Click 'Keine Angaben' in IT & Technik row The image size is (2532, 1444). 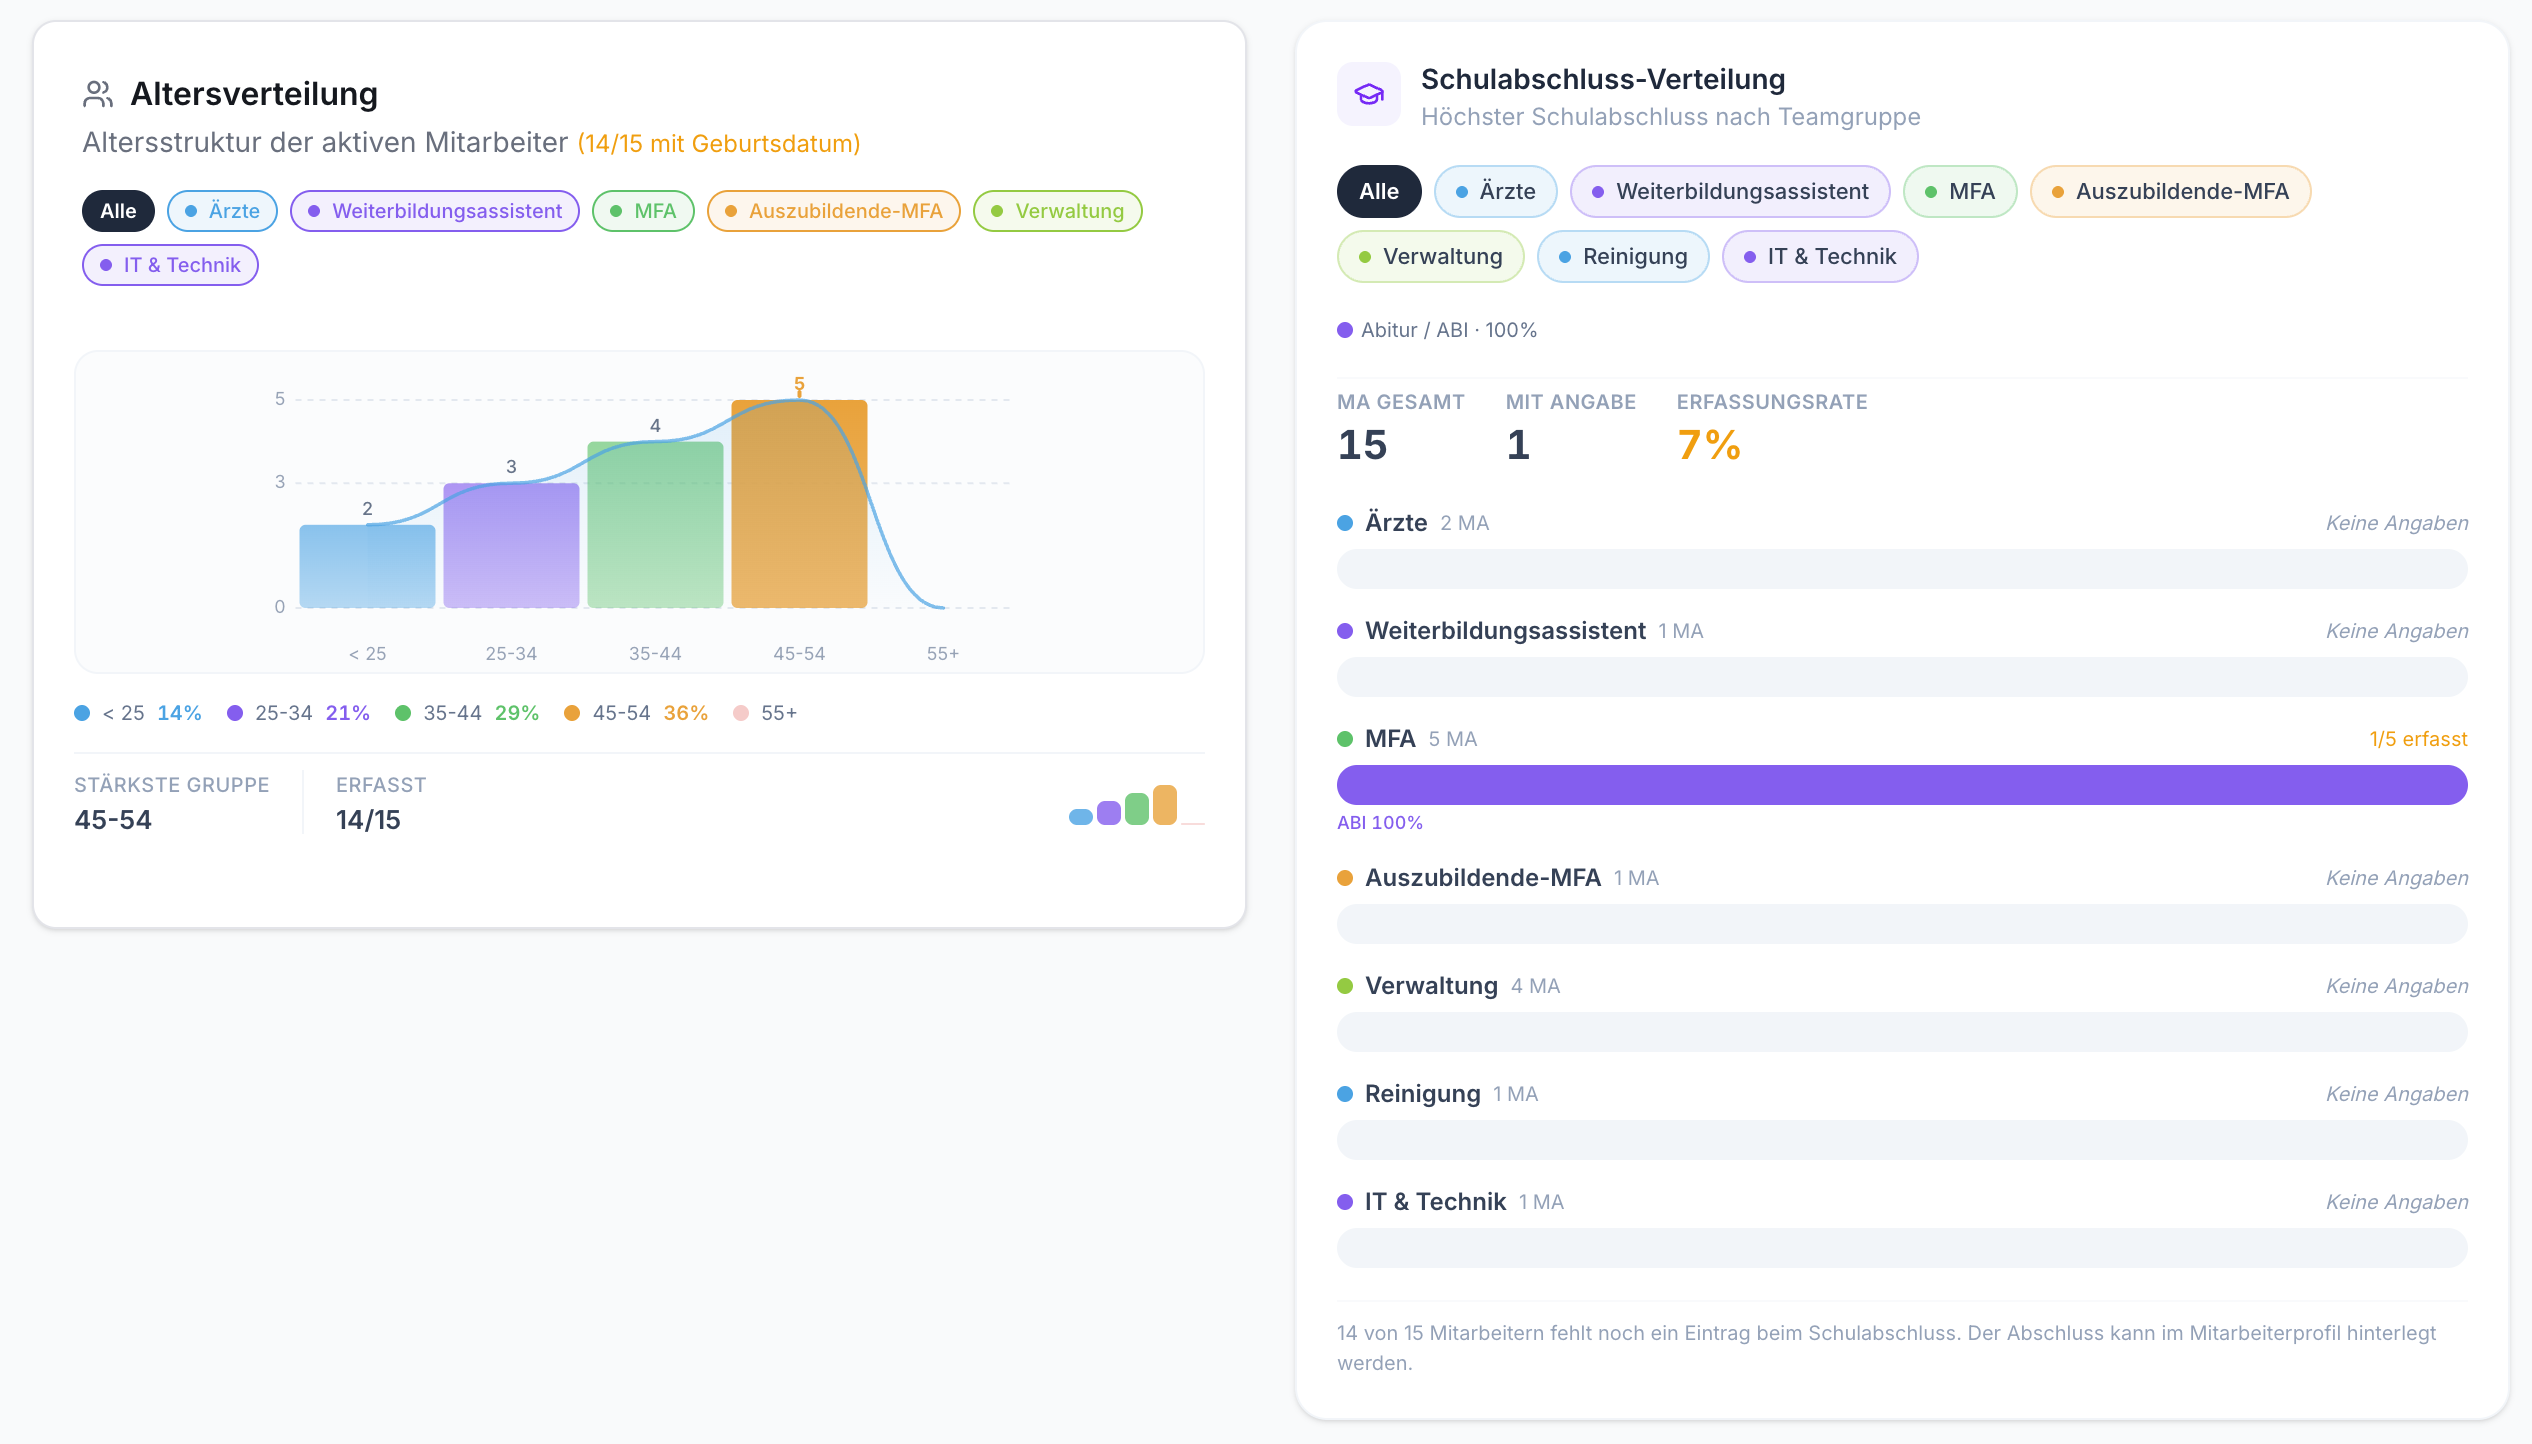pos(2397,1202)
